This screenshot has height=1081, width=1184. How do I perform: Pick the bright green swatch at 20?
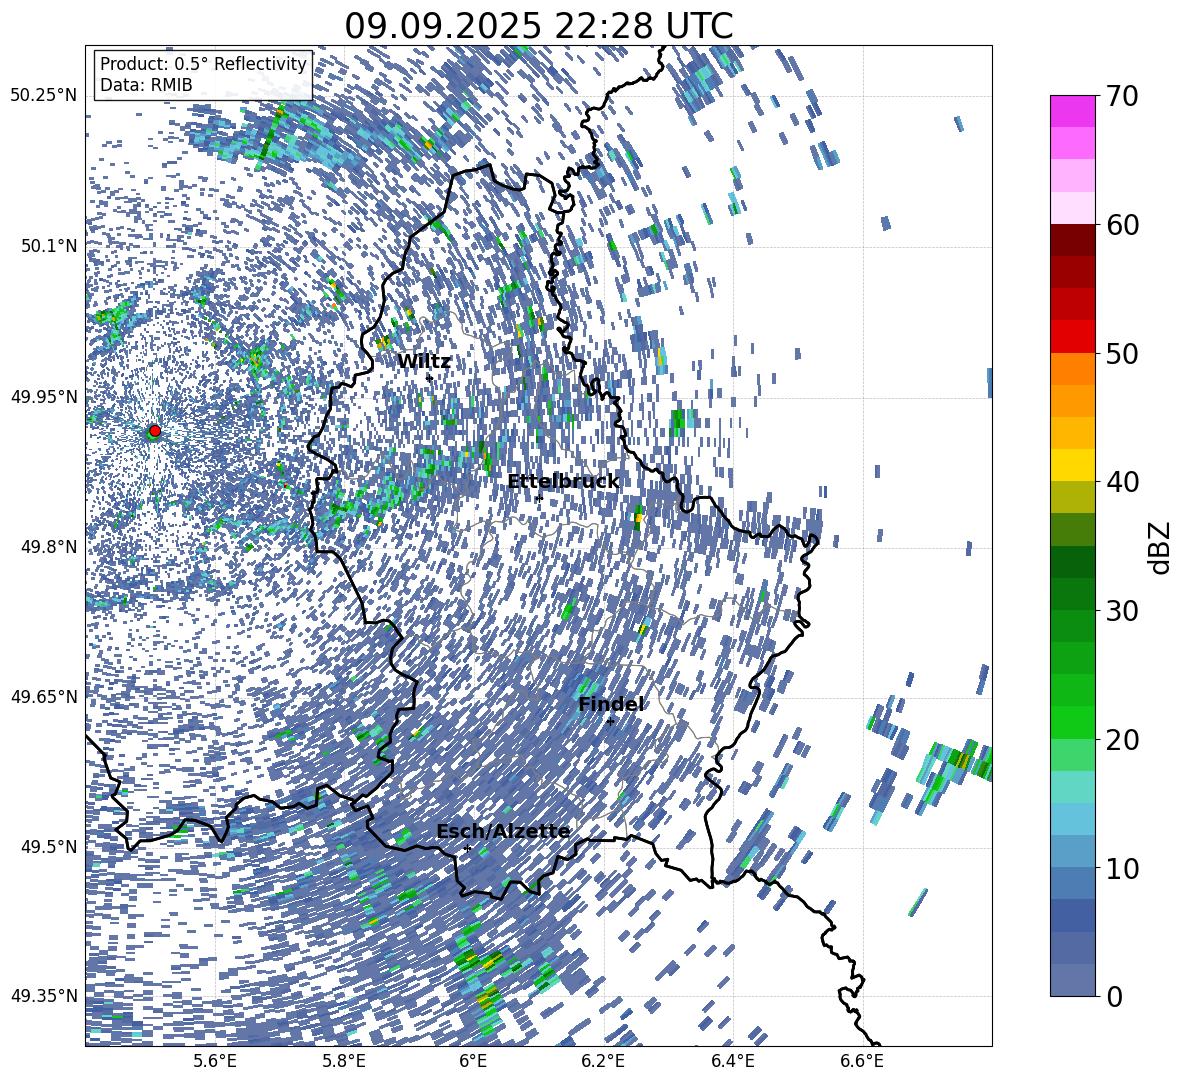tap(1073, 722)
